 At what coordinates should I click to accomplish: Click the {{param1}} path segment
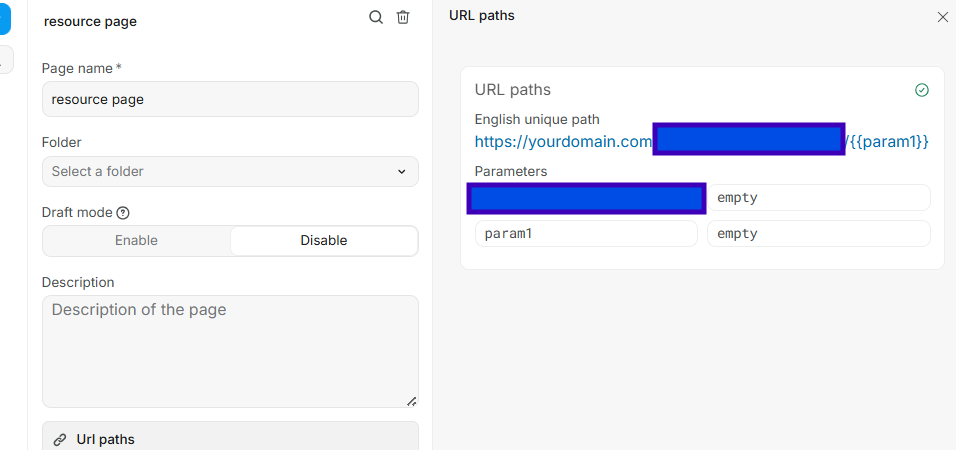889,142
